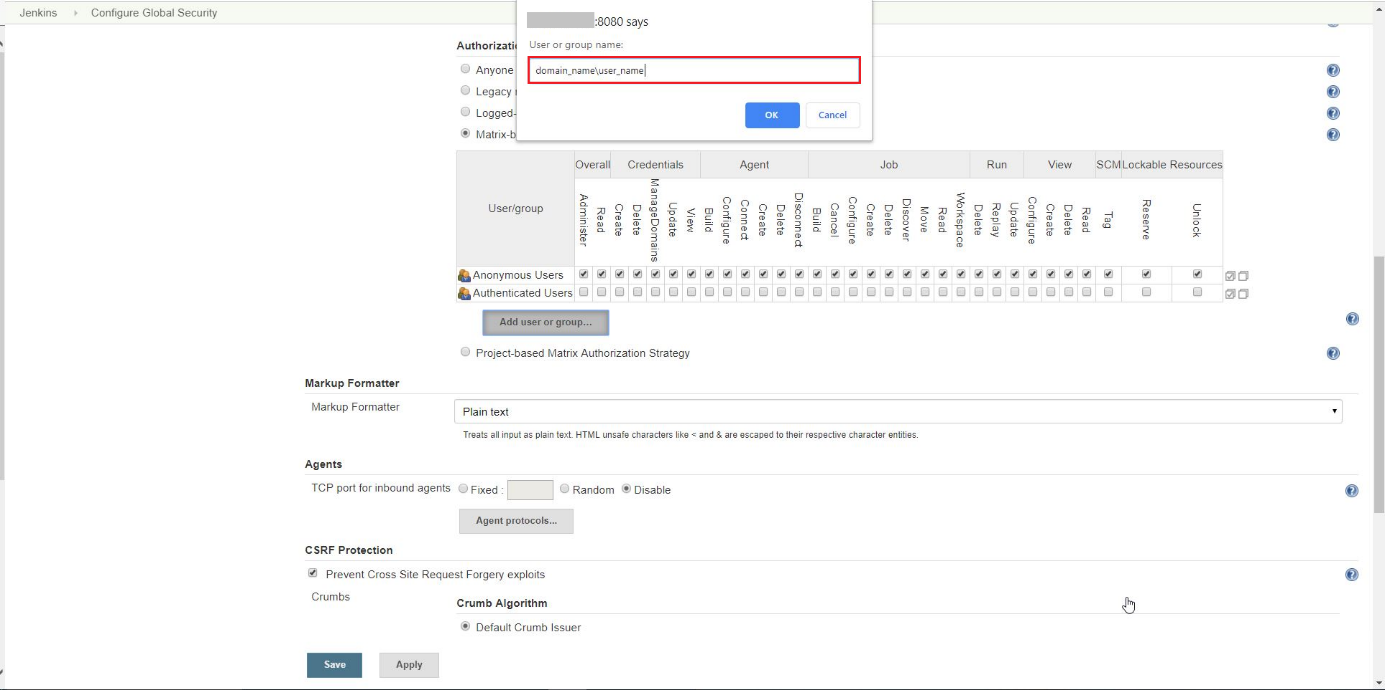
Task: Click Add user or group button
Action: 545,322
